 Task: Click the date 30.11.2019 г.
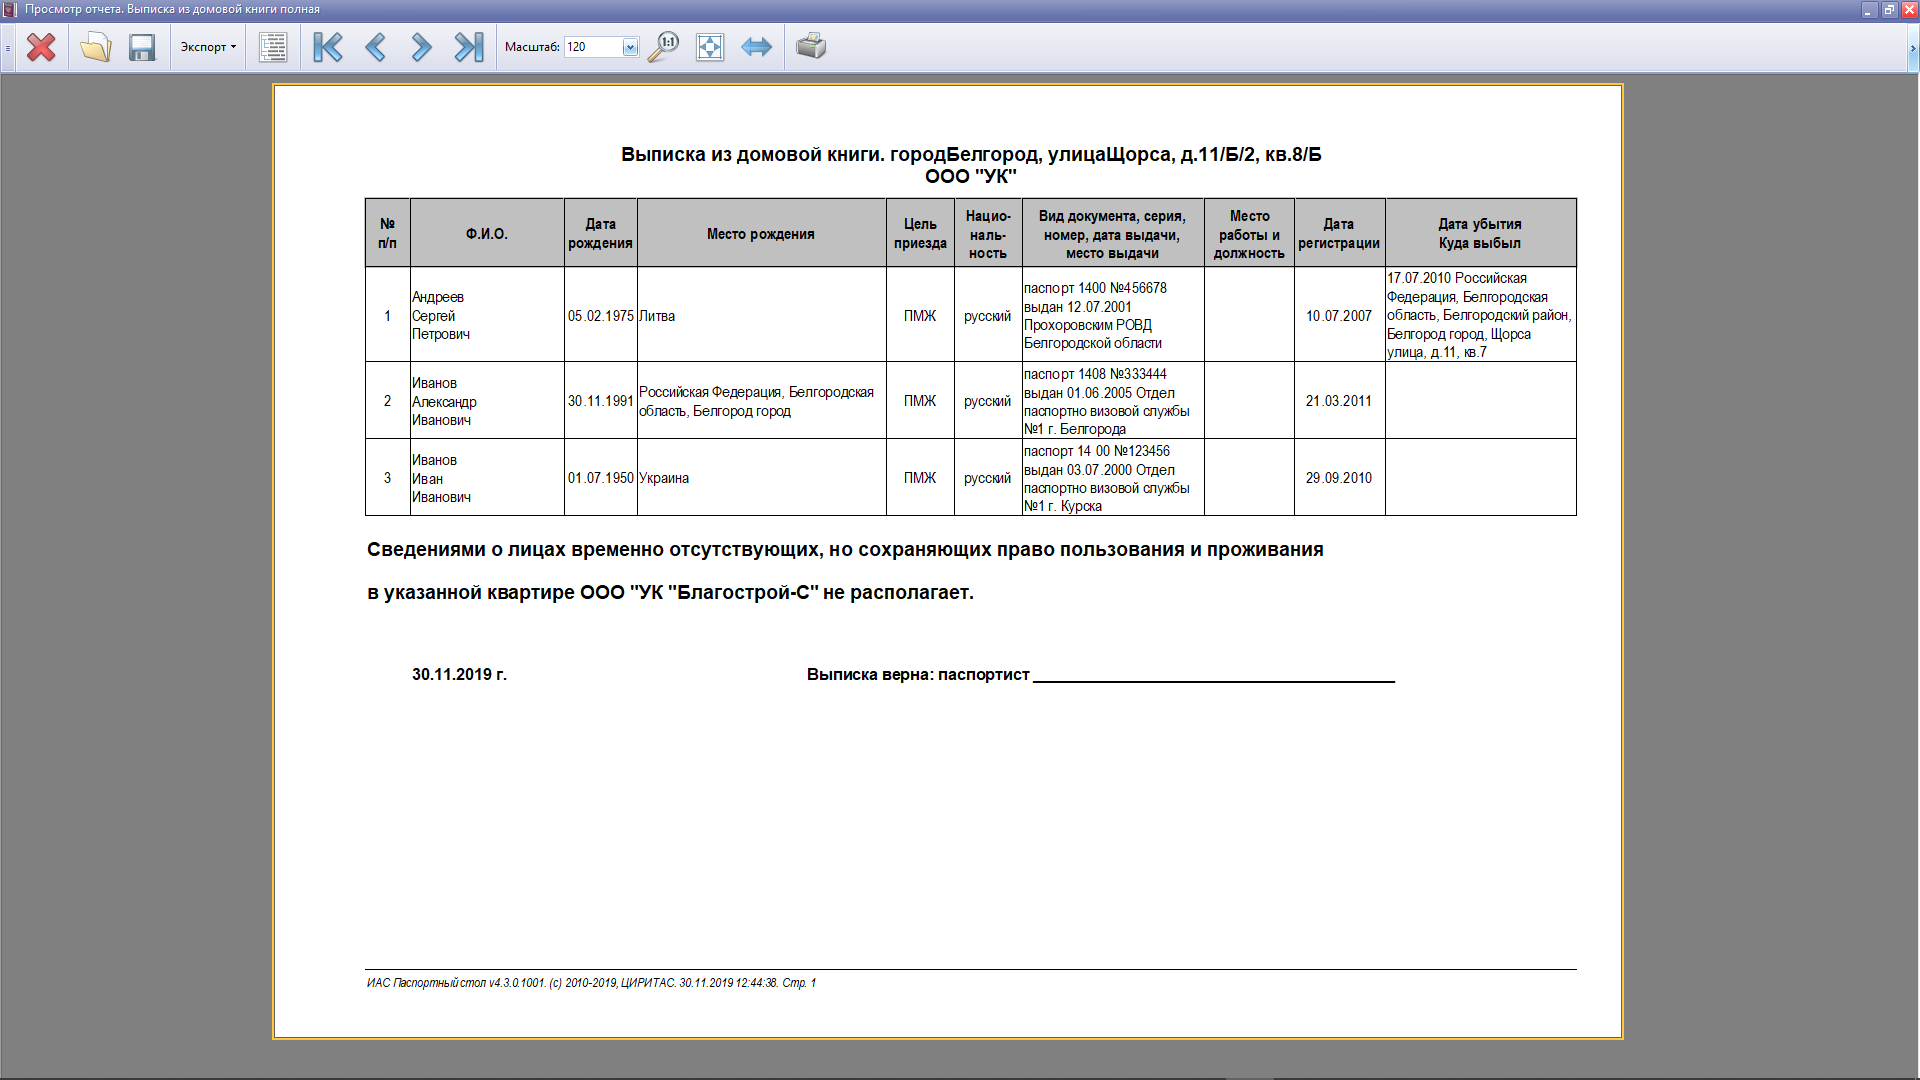pos(459,674)
